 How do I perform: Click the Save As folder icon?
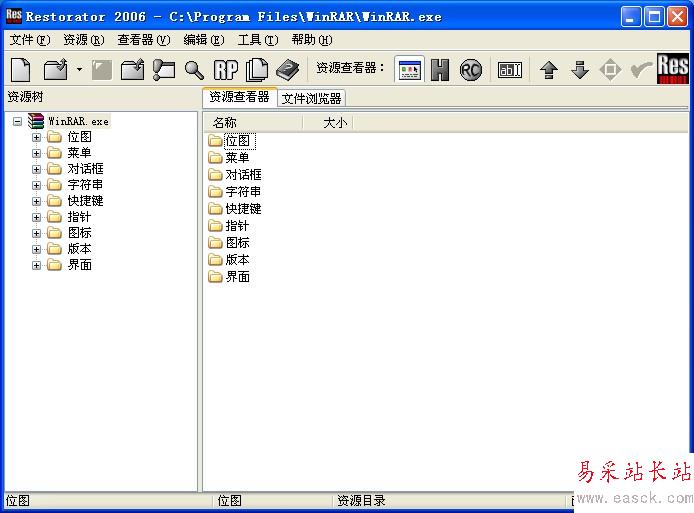pyautogui.click(x=133, y=70)
